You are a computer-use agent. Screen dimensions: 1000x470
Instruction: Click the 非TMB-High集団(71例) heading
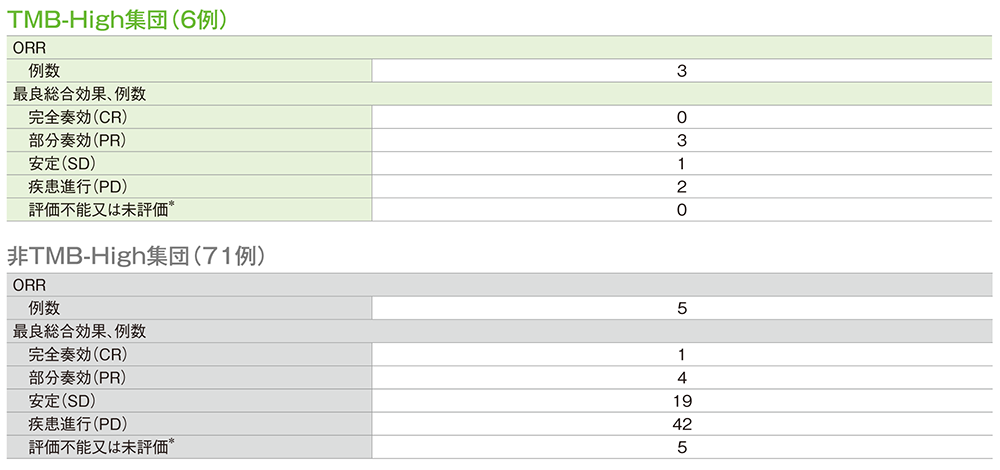135,255
